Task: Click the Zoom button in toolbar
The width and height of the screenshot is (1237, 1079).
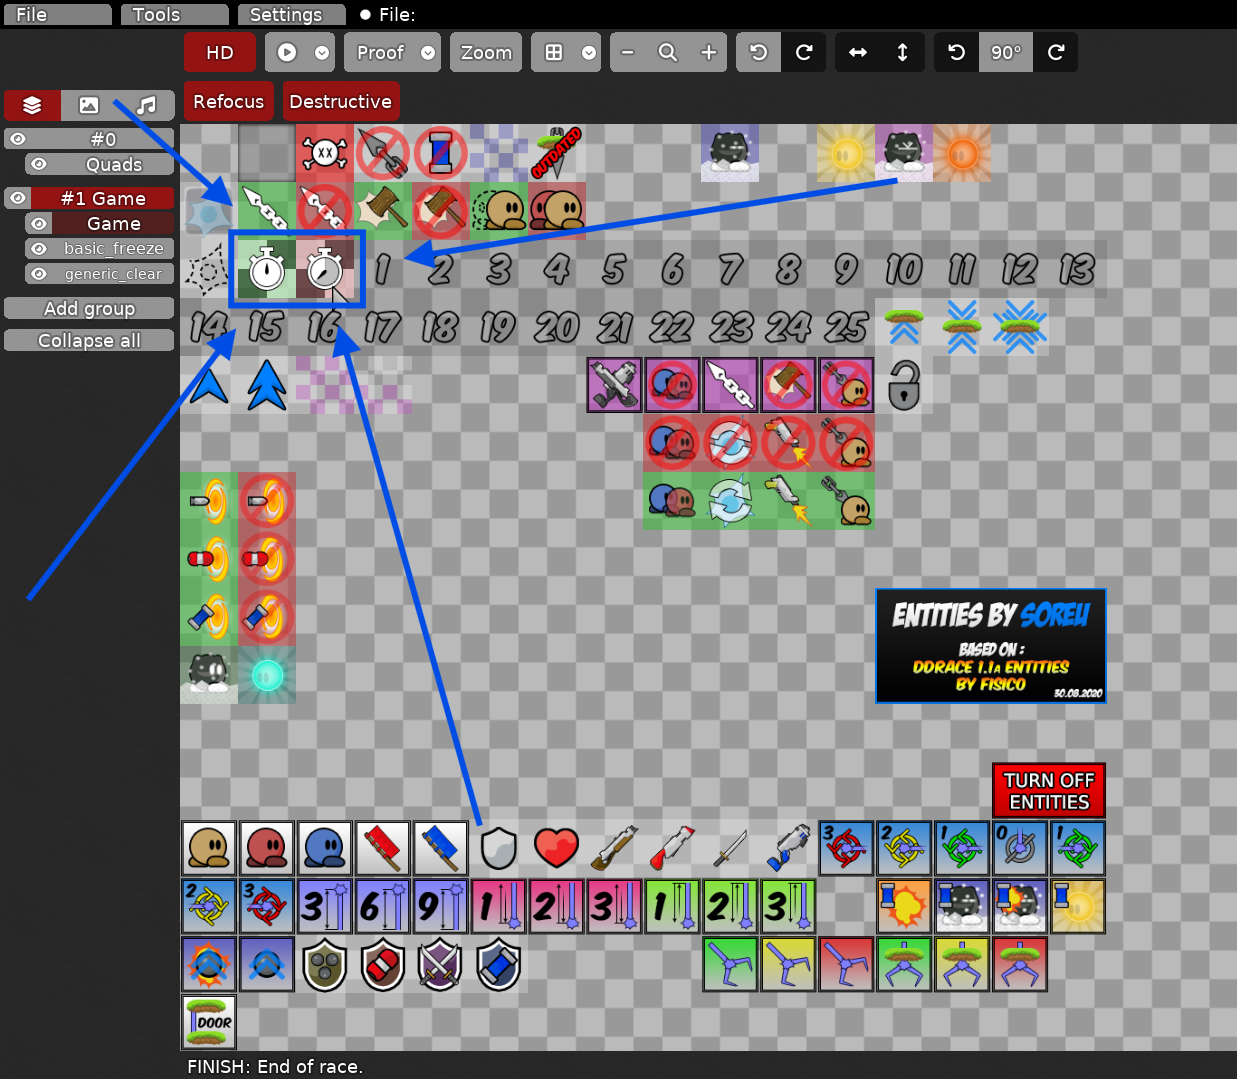Action: tap(486, 52)
